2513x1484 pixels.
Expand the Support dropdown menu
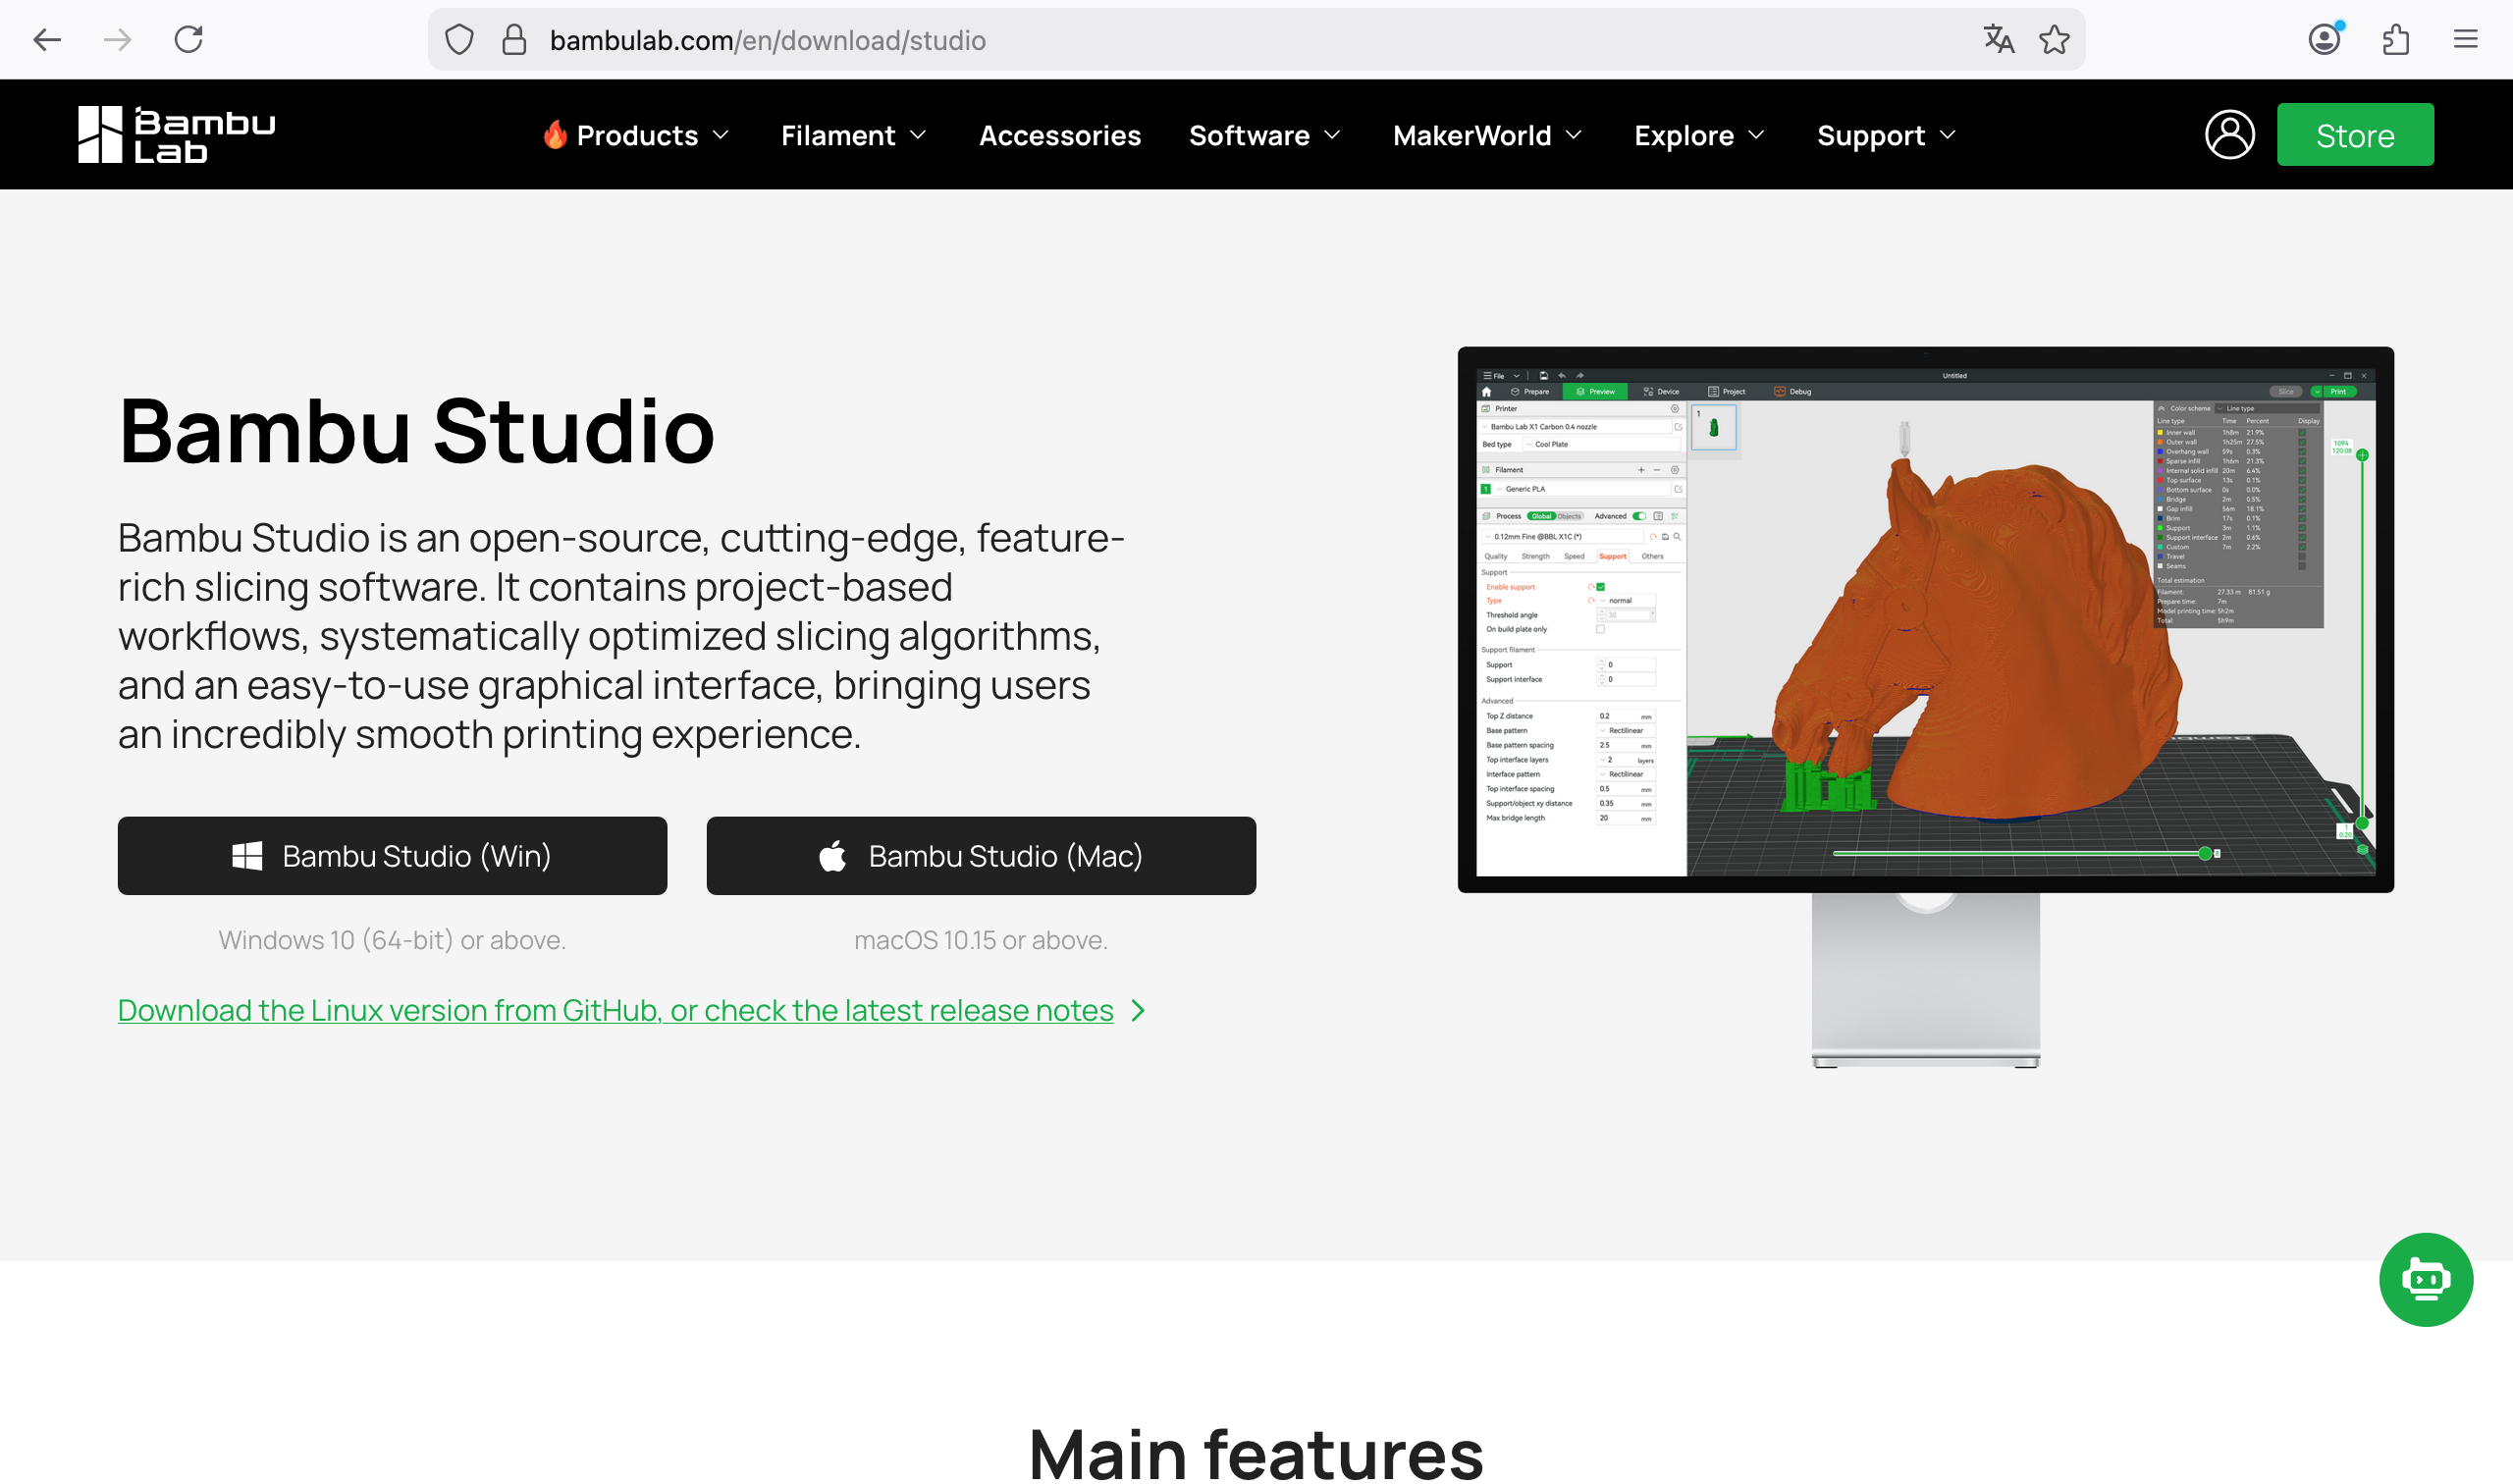point(1885,135)
